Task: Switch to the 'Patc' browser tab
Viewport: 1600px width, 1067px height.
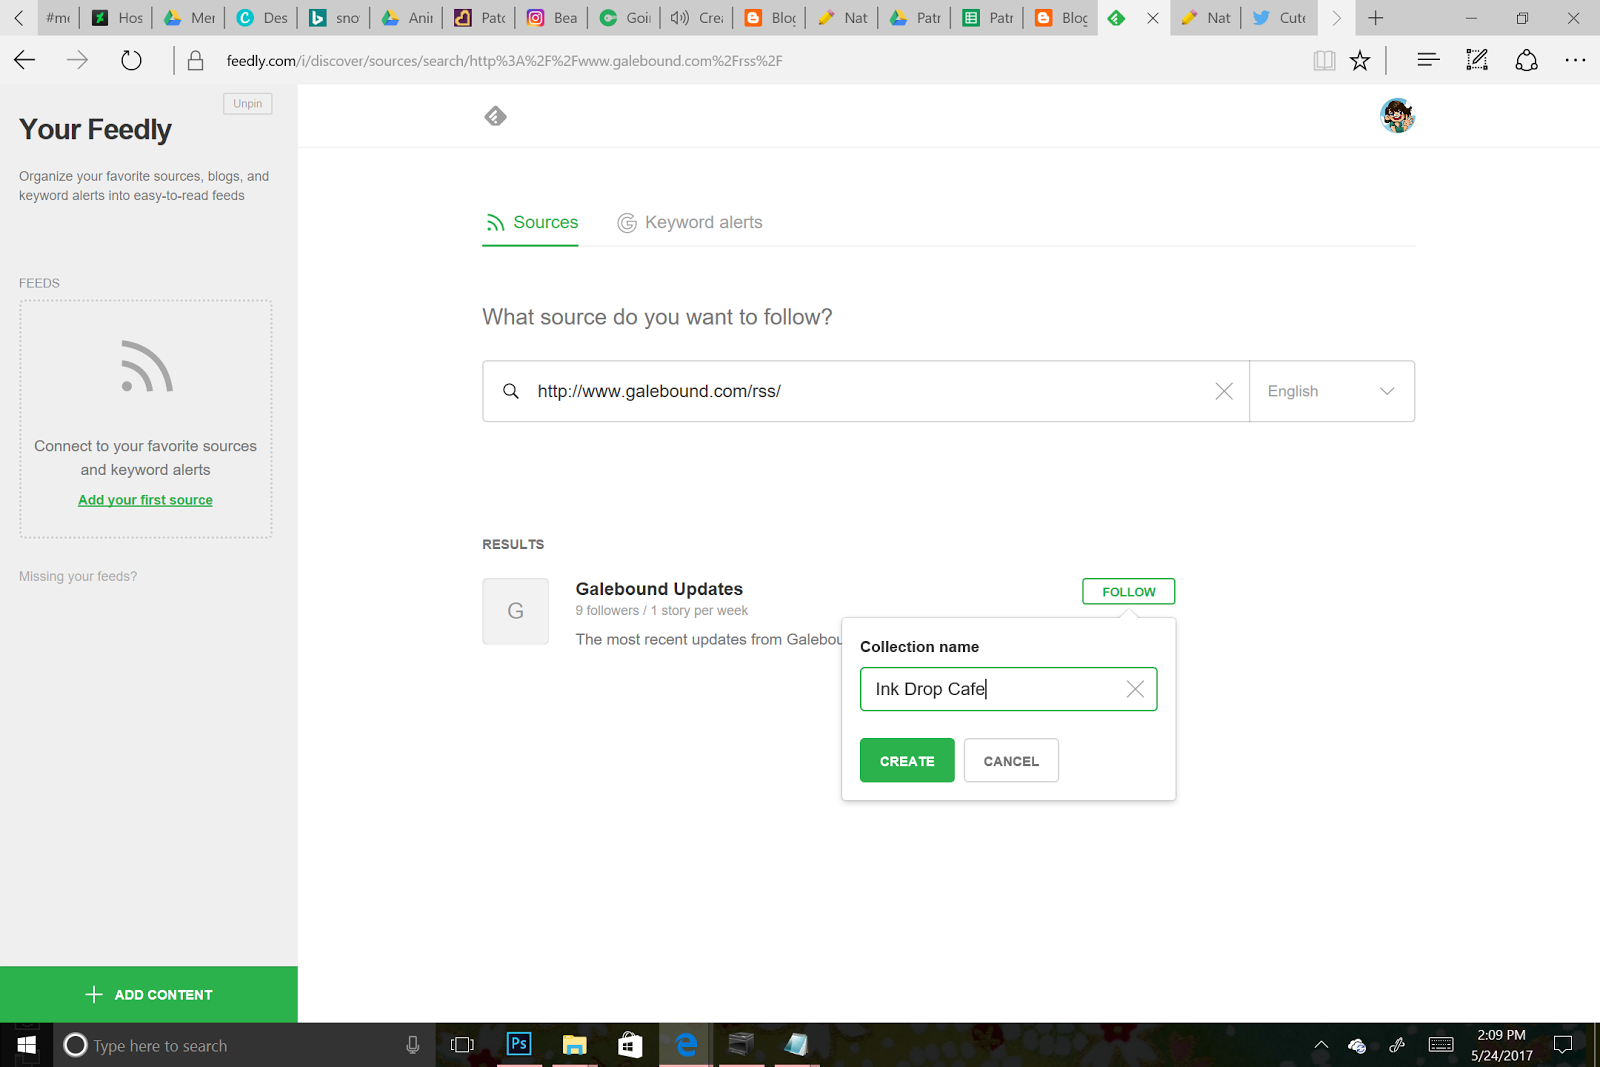Action: 479,18
